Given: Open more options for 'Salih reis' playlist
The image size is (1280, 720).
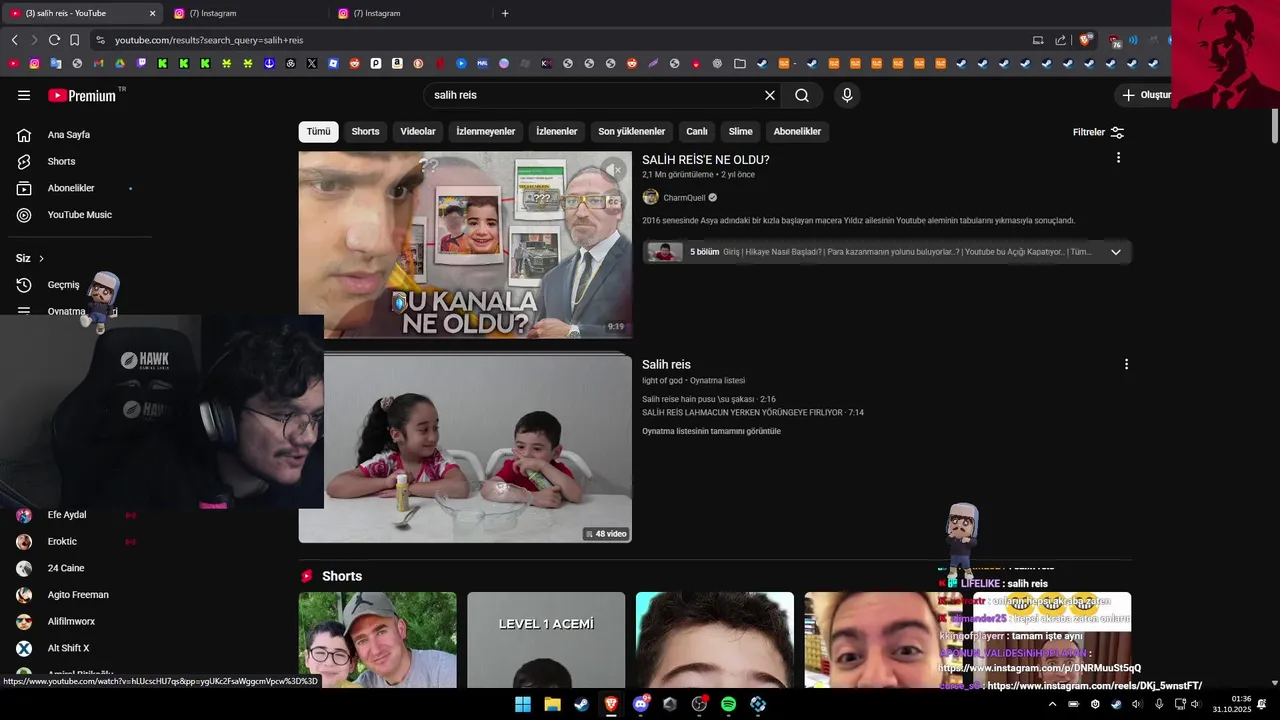Looking at the screenshot, I should [x=1126, y=365].
